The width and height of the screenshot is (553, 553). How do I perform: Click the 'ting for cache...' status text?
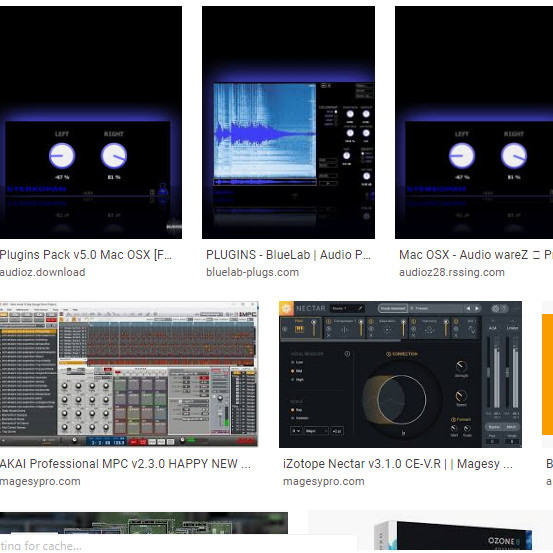coord(41,546)
